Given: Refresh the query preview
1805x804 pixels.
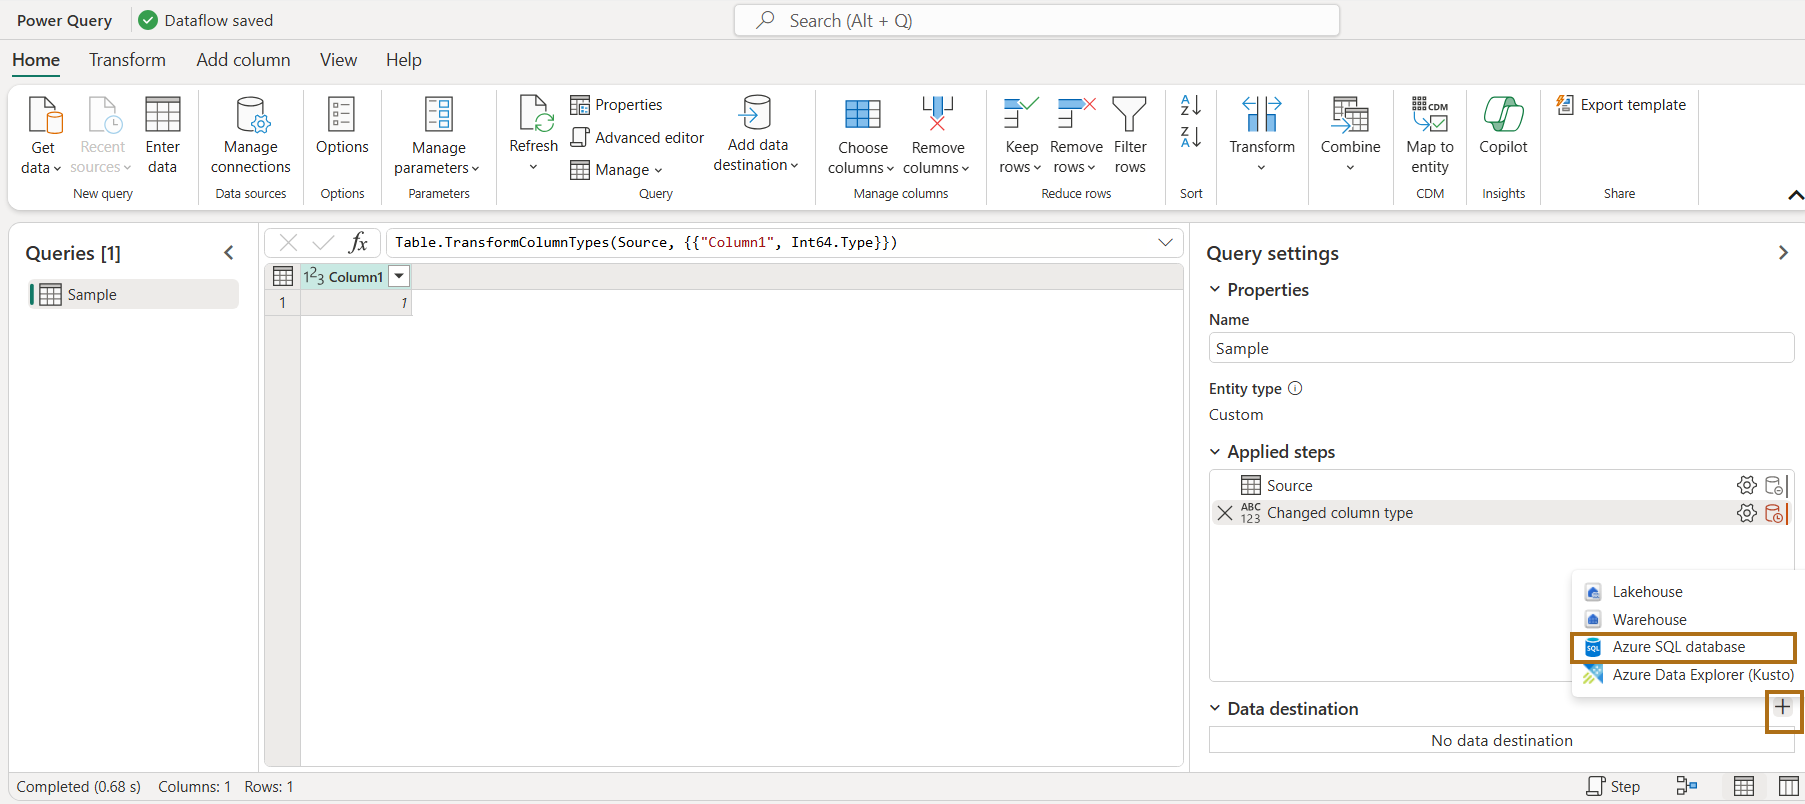Looking at the screenshot, I should (533, 134).
